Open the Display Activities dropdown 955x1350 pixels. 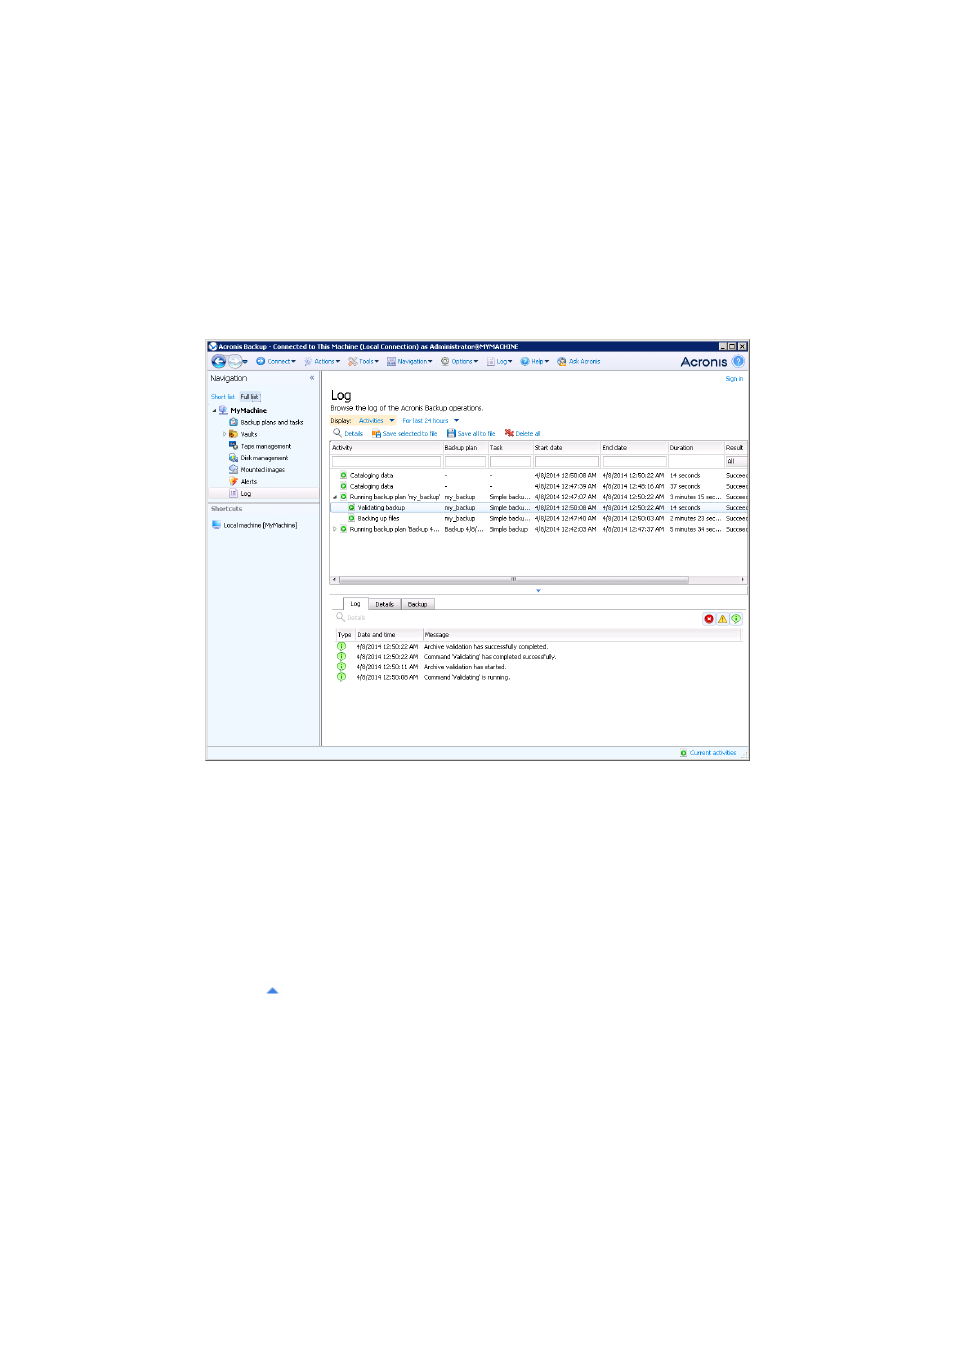pos(376,421)
